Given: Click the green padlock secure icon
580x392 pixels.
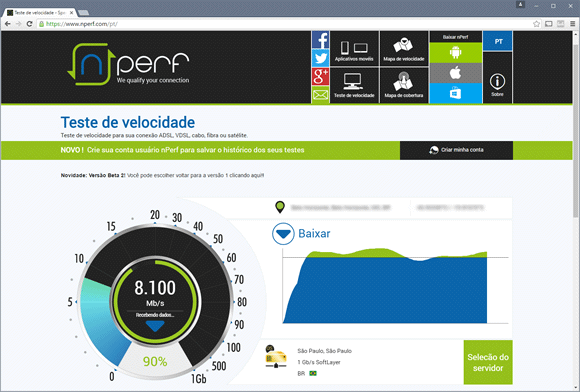Looking at the screenshot, I should 41,24.
